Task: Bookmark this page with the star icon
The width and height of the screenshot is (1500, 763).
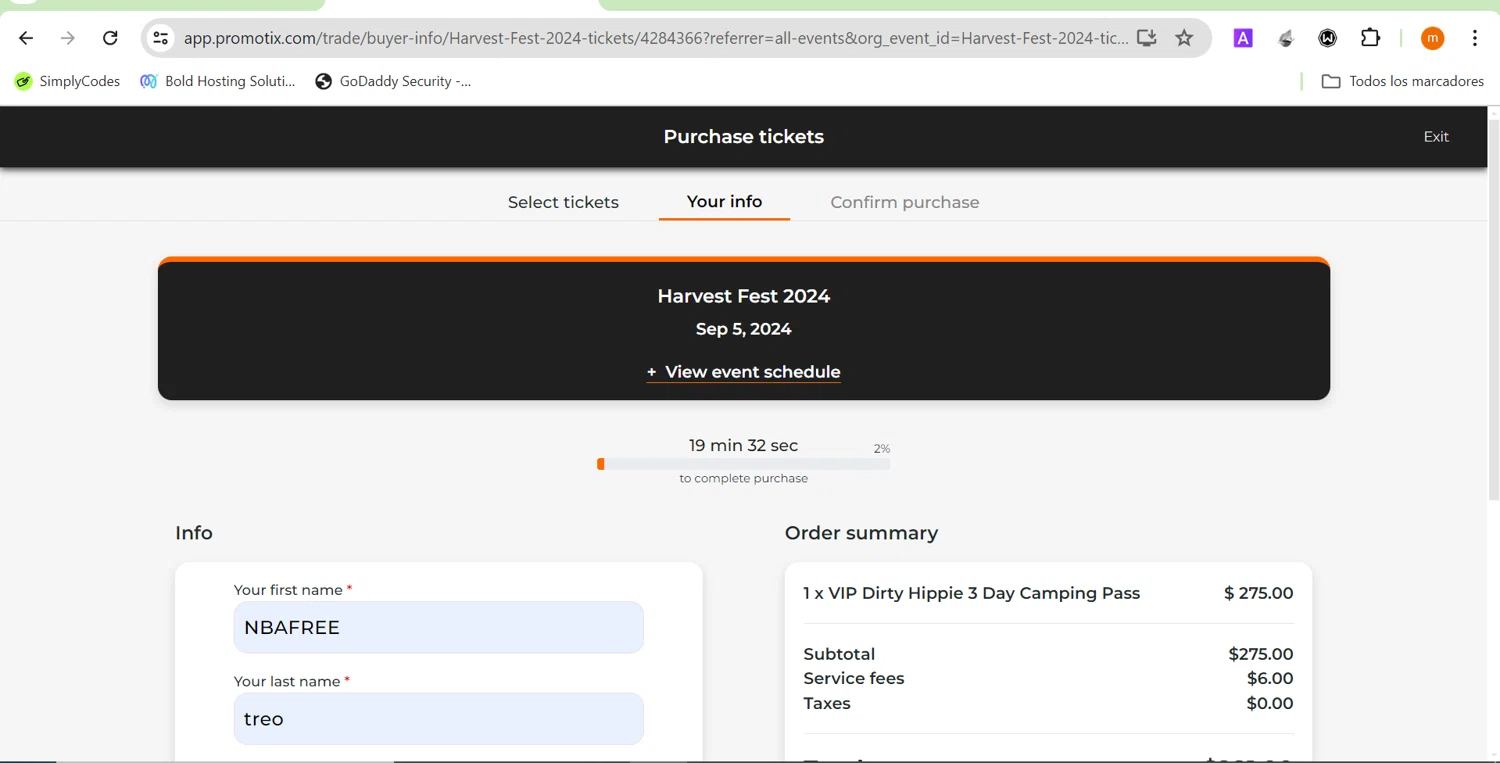Action: click(x=1185, y=38)
